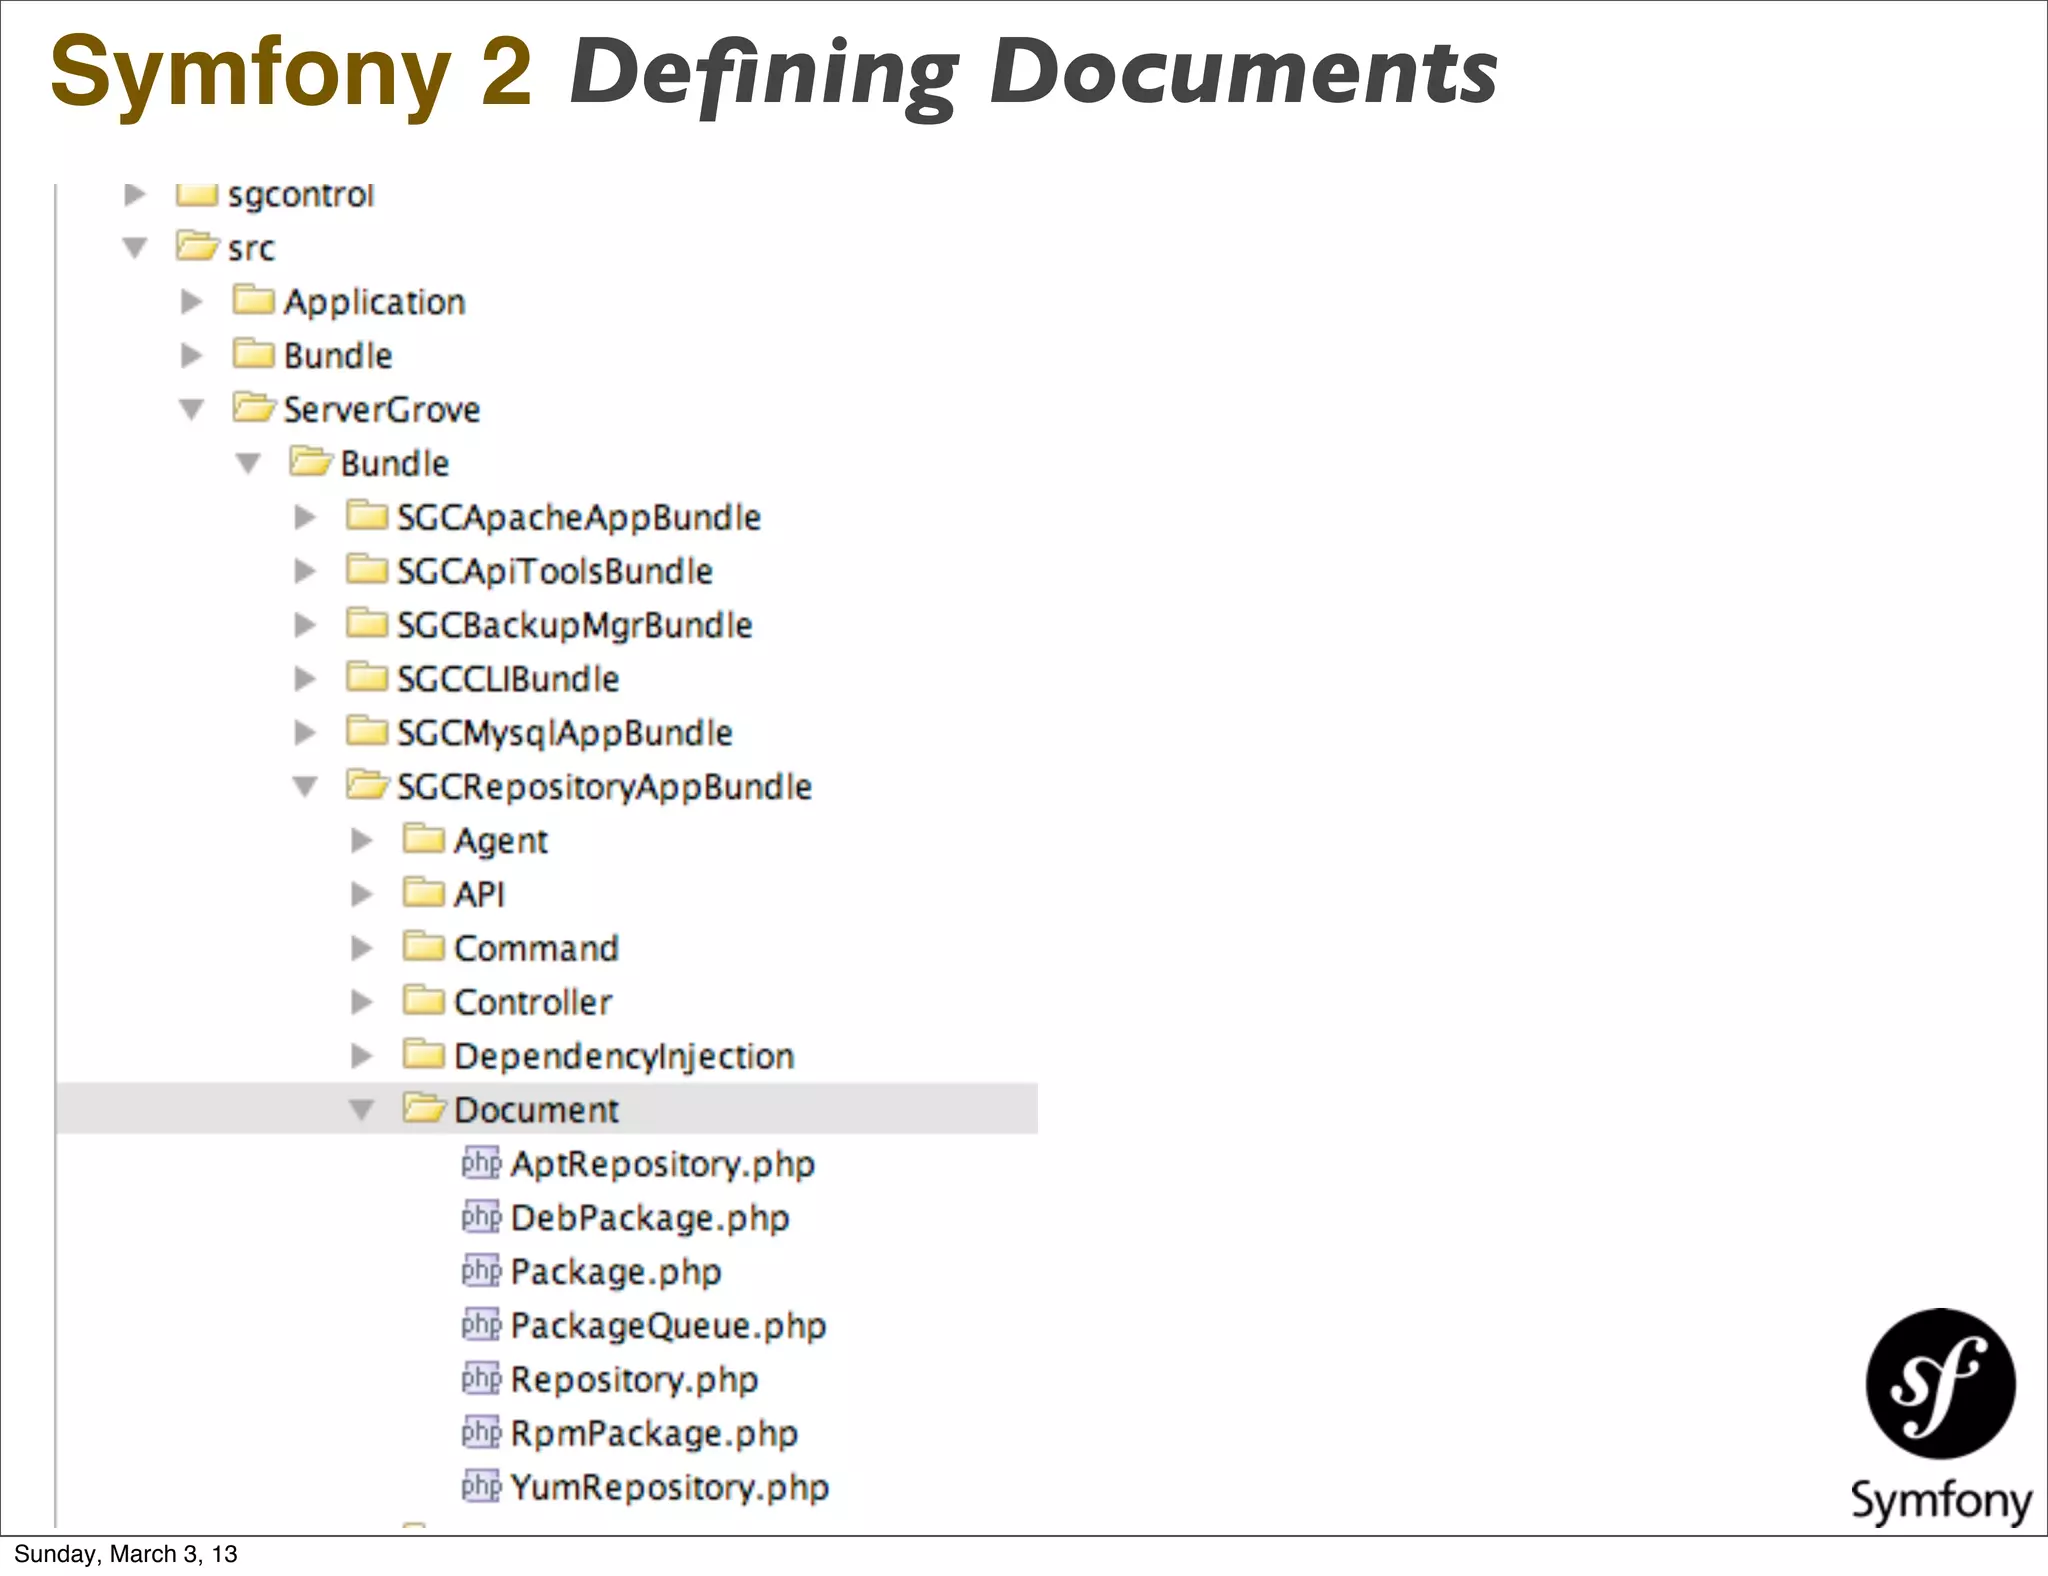Expand the Controller folder triangle
2048x1576 pixels.
(362, 1002)
